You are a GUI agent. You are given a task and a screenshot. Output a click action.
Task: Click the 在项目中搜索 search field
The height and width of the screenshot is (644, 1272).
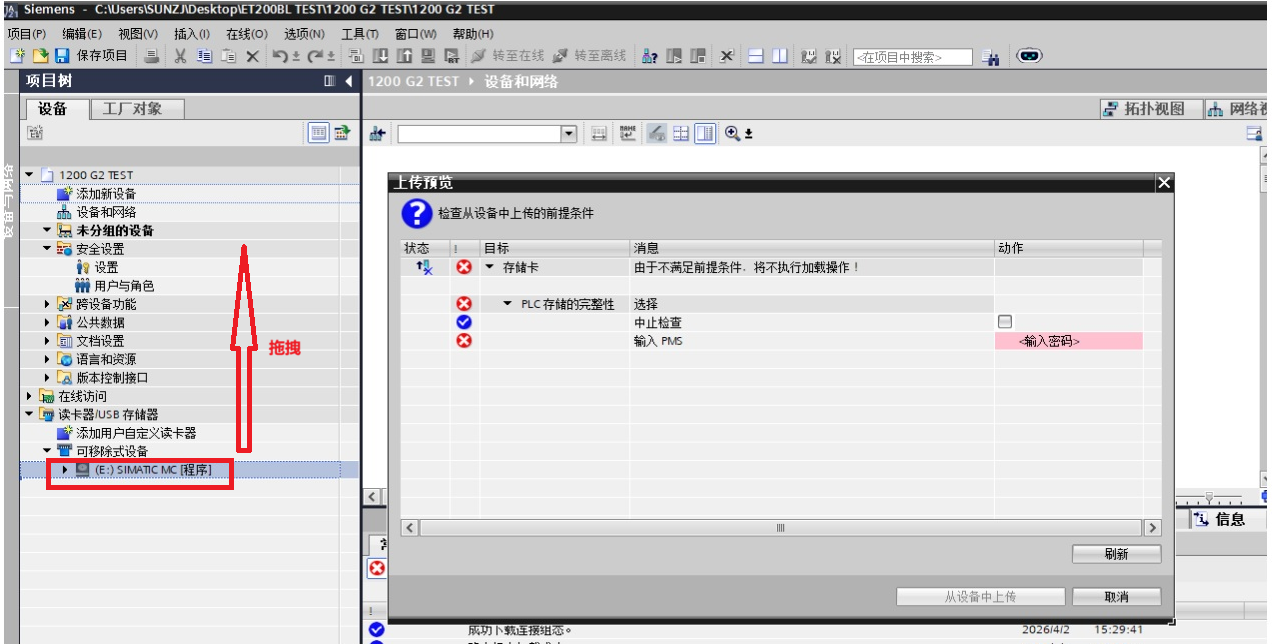point(912,57)
